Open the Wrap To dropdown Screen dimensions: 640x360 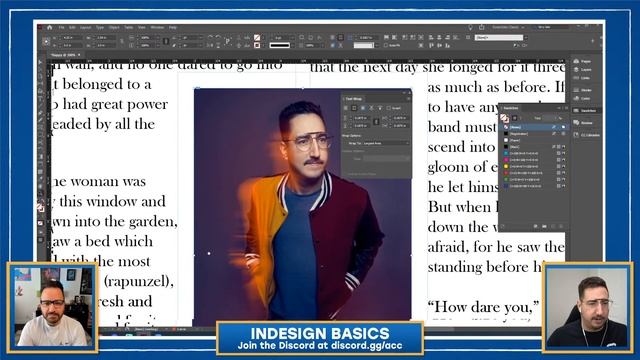click(385, 143)
